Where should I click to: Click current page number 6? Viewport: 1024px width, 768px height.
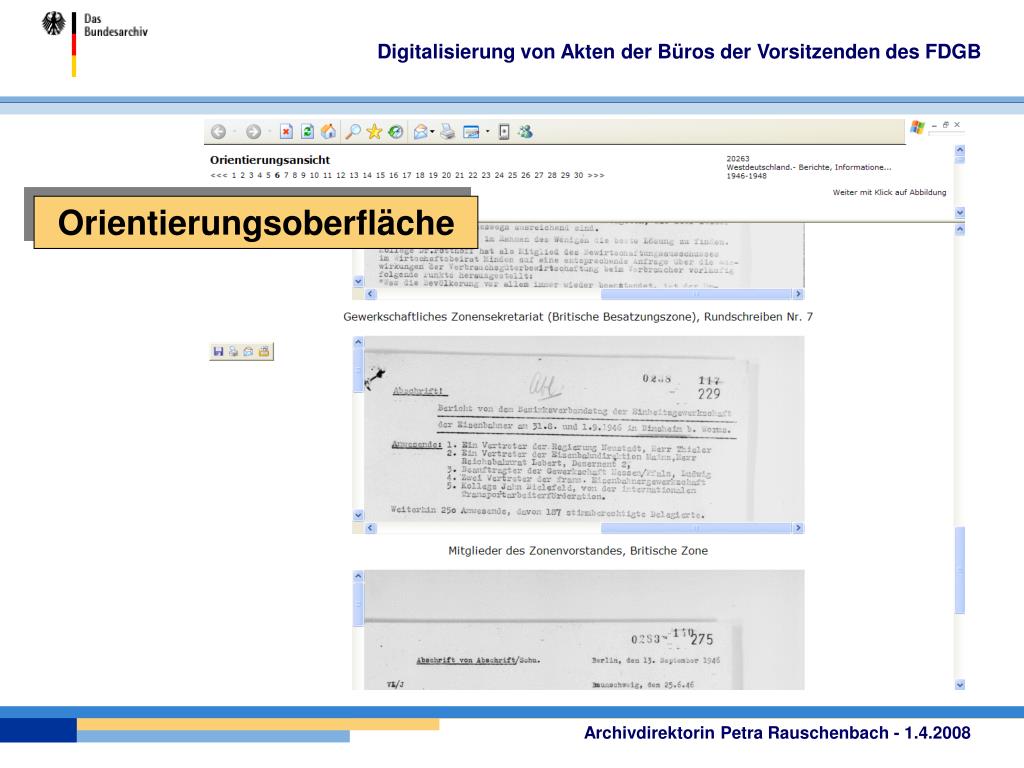[277, 176]
